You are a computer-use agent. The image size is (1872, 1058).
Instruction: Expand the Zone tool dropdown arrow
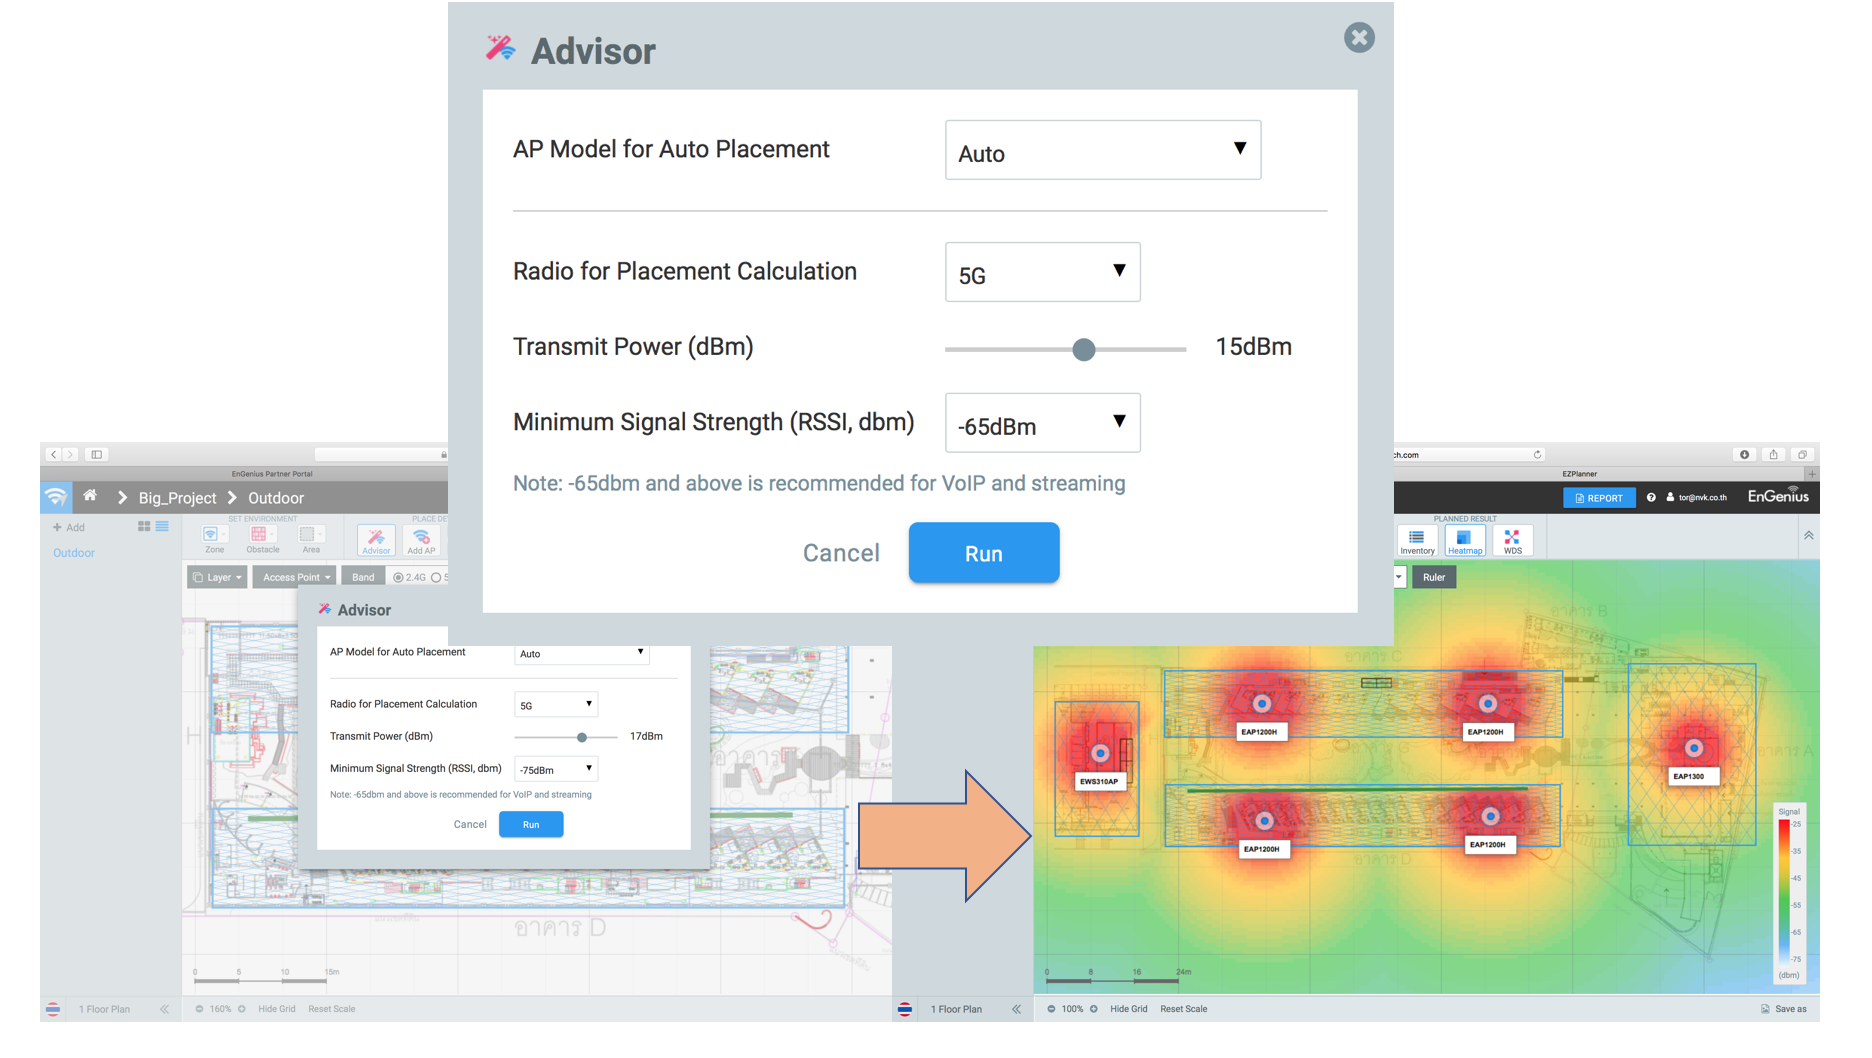pos(224,535)
